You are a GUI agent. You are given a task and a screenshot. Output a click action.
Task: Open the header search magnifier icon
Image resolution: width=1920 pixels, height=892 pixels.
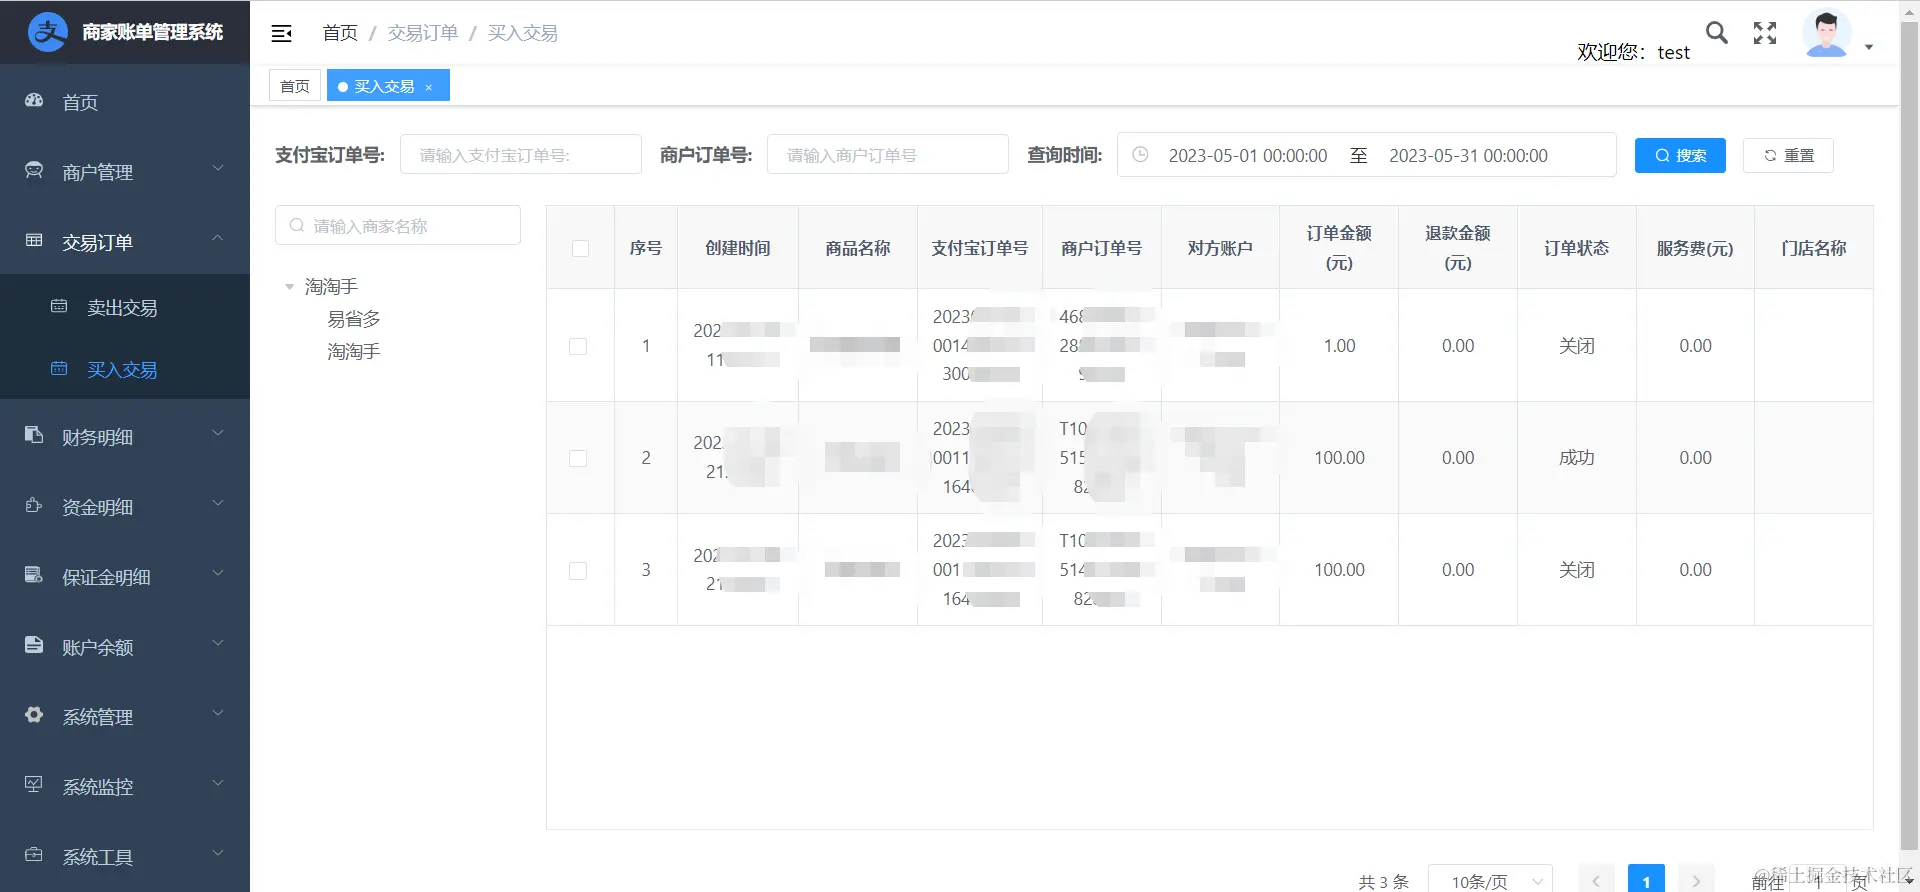pos(1716,33)
